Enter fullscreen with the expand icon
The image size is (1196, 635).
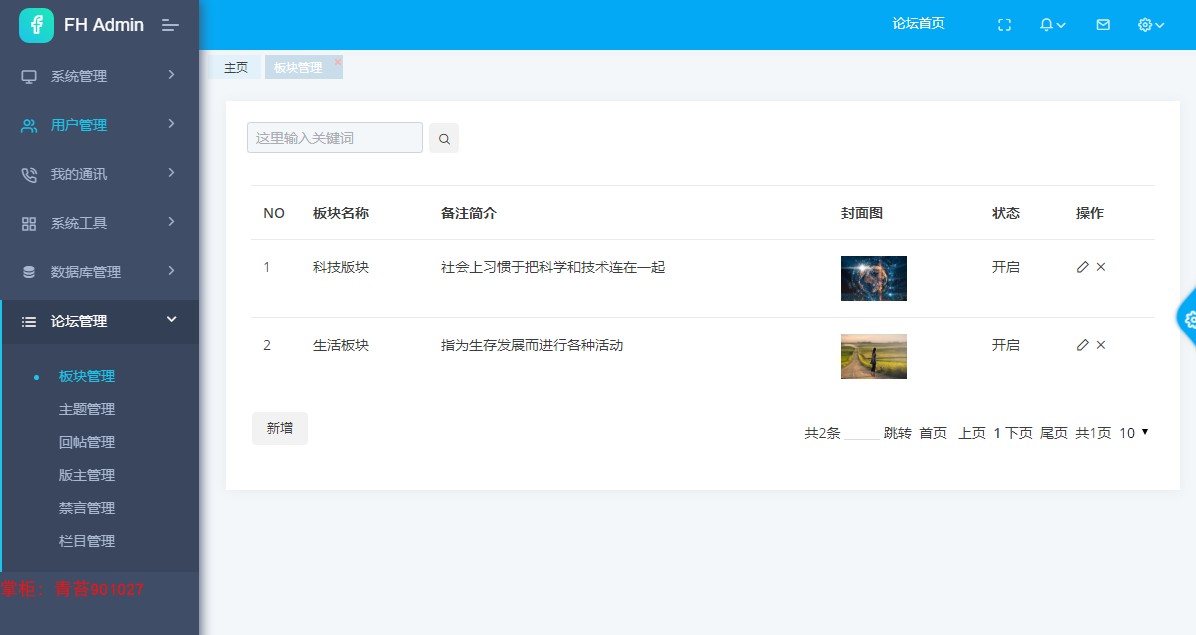click(1005, 25)
